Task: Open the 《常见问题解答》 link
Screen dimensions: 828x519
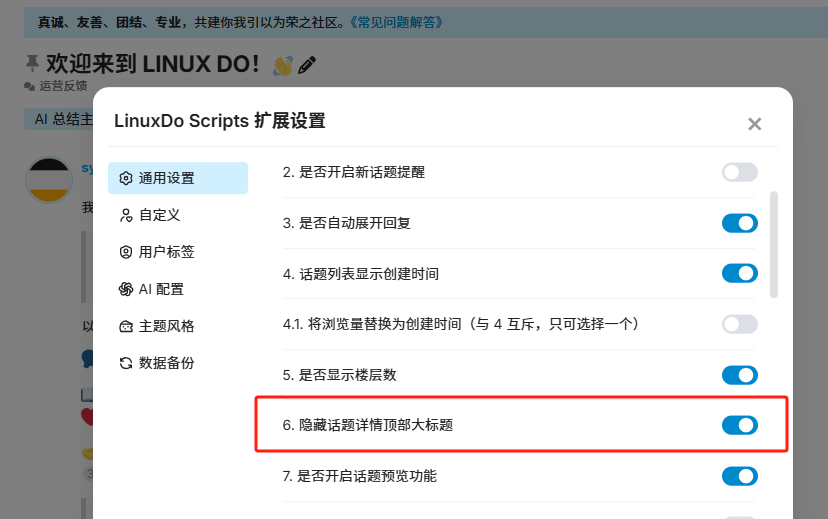Action: click(x=396, y=22)
